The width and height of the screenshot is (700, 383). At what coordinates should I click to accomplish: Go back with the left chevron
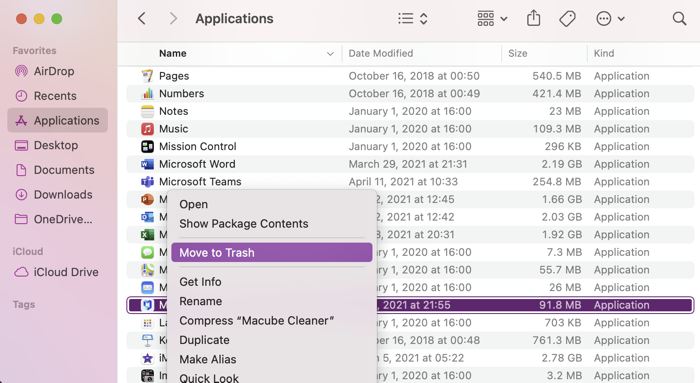pos(142,19)
